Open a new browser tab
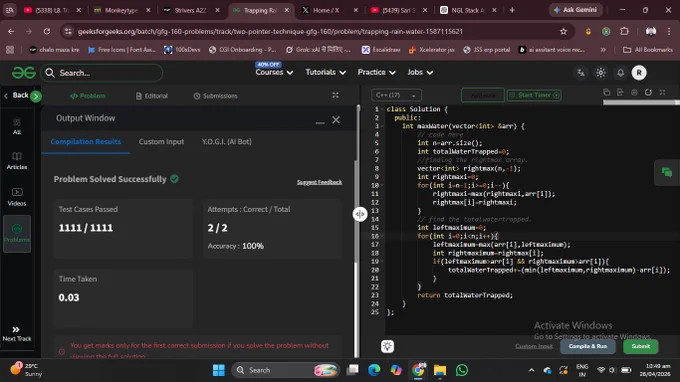The image size is (680, 382). (512, 10)
